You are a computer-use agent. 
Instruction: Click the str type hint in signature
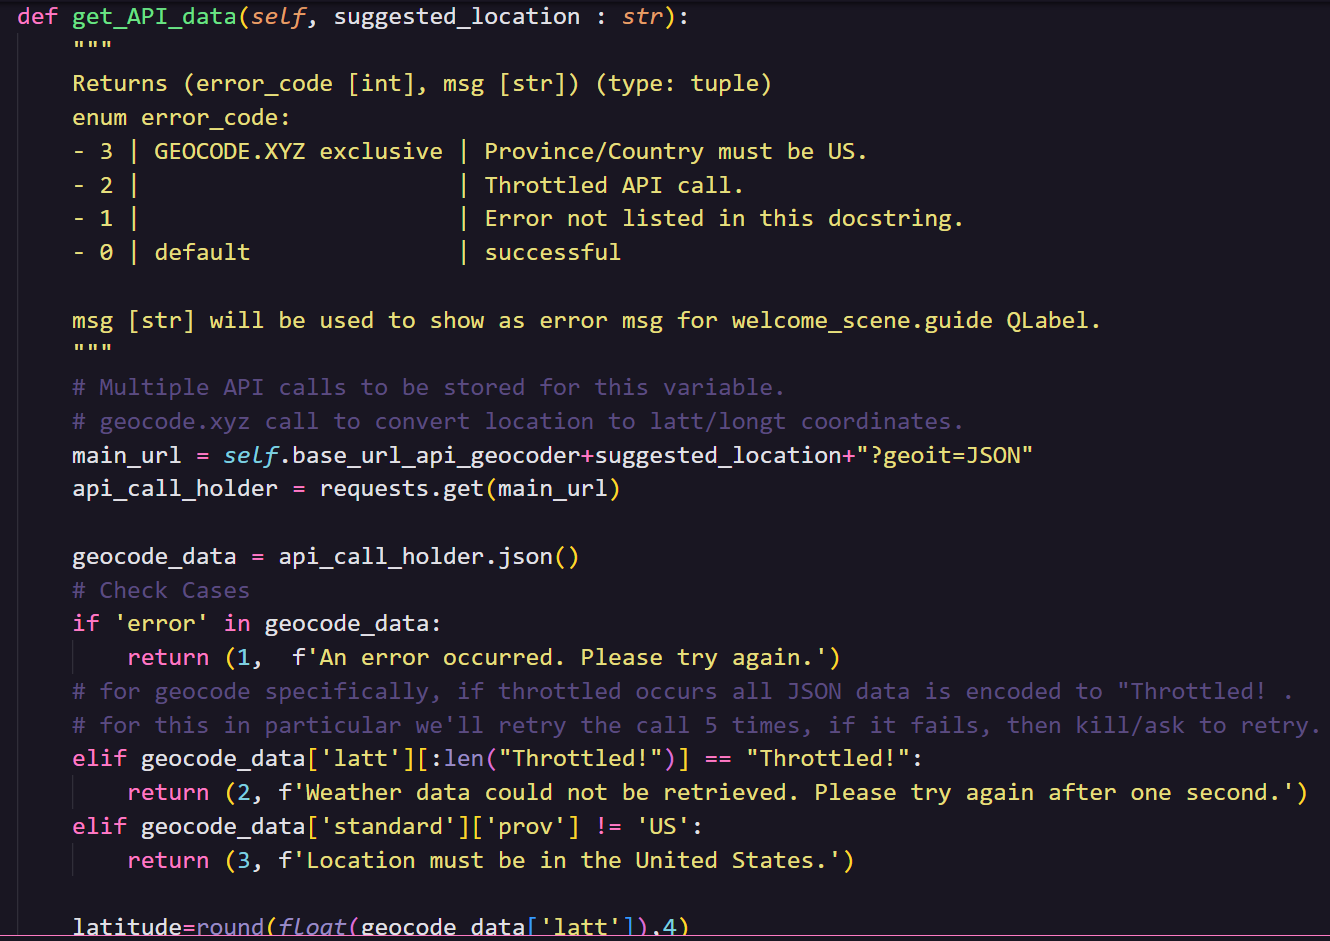pos(642,17)
